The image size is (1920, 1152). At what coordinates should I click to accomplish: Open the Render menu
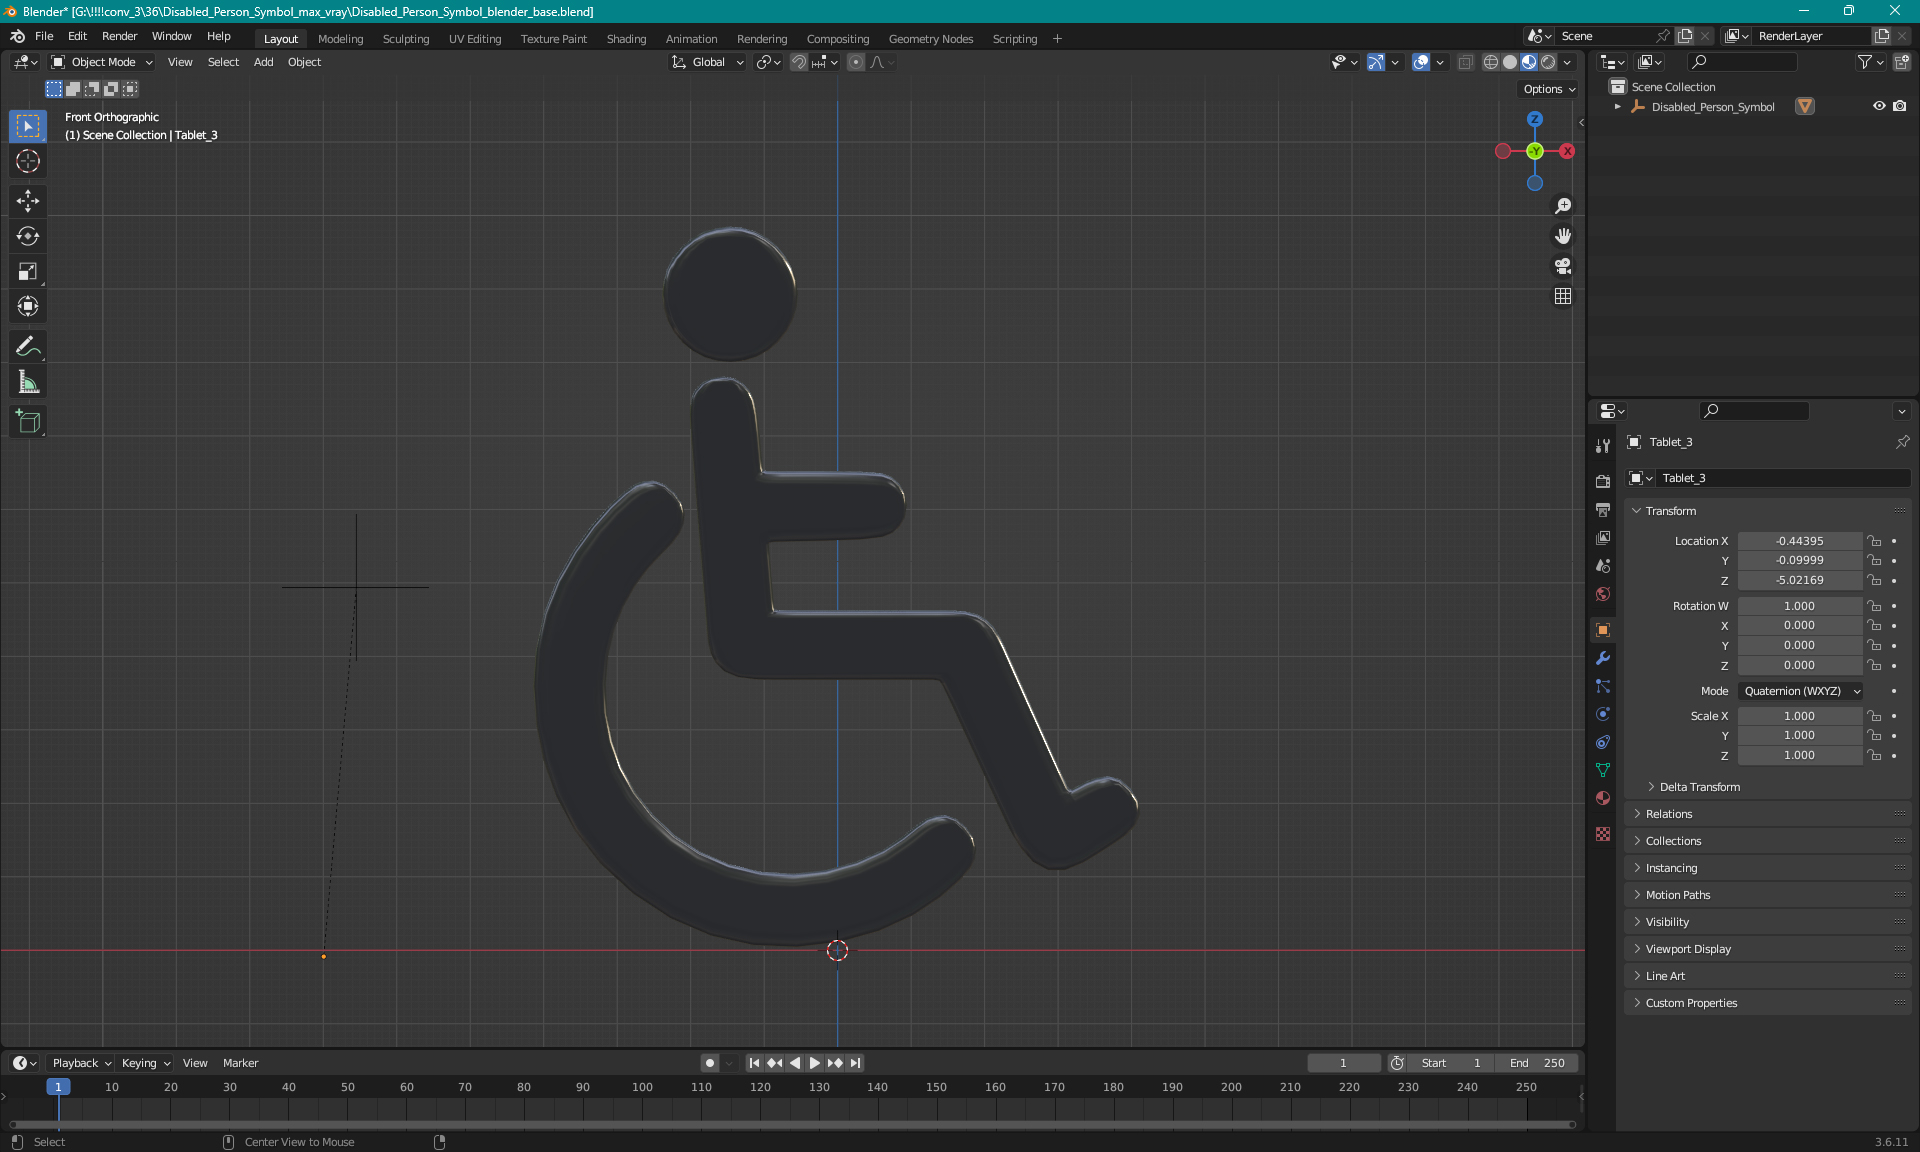[x=119, y=36]
